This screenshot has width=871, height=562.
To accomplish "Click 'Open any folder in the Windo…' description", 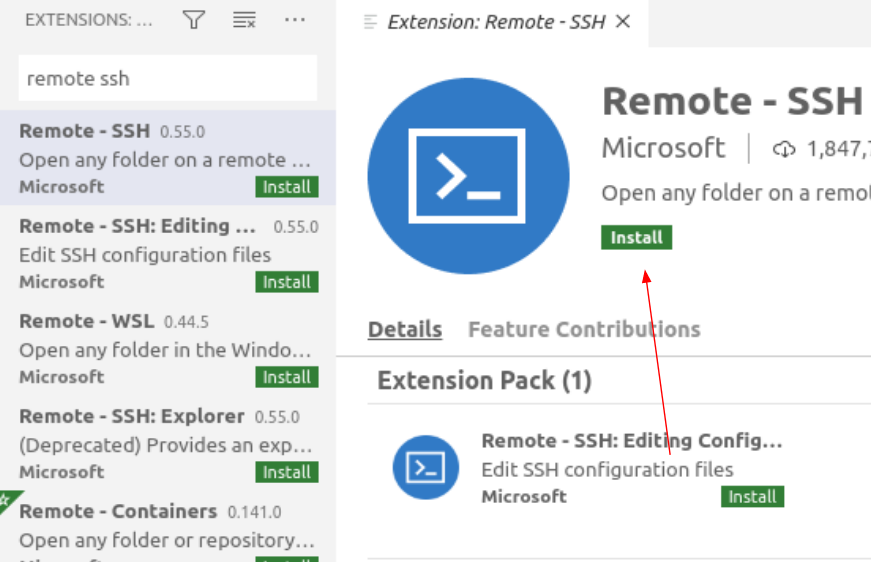I will click(165, 350).
